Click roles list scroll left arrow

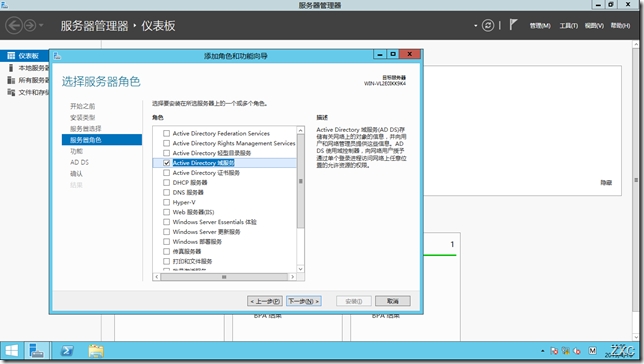point(156,277)
